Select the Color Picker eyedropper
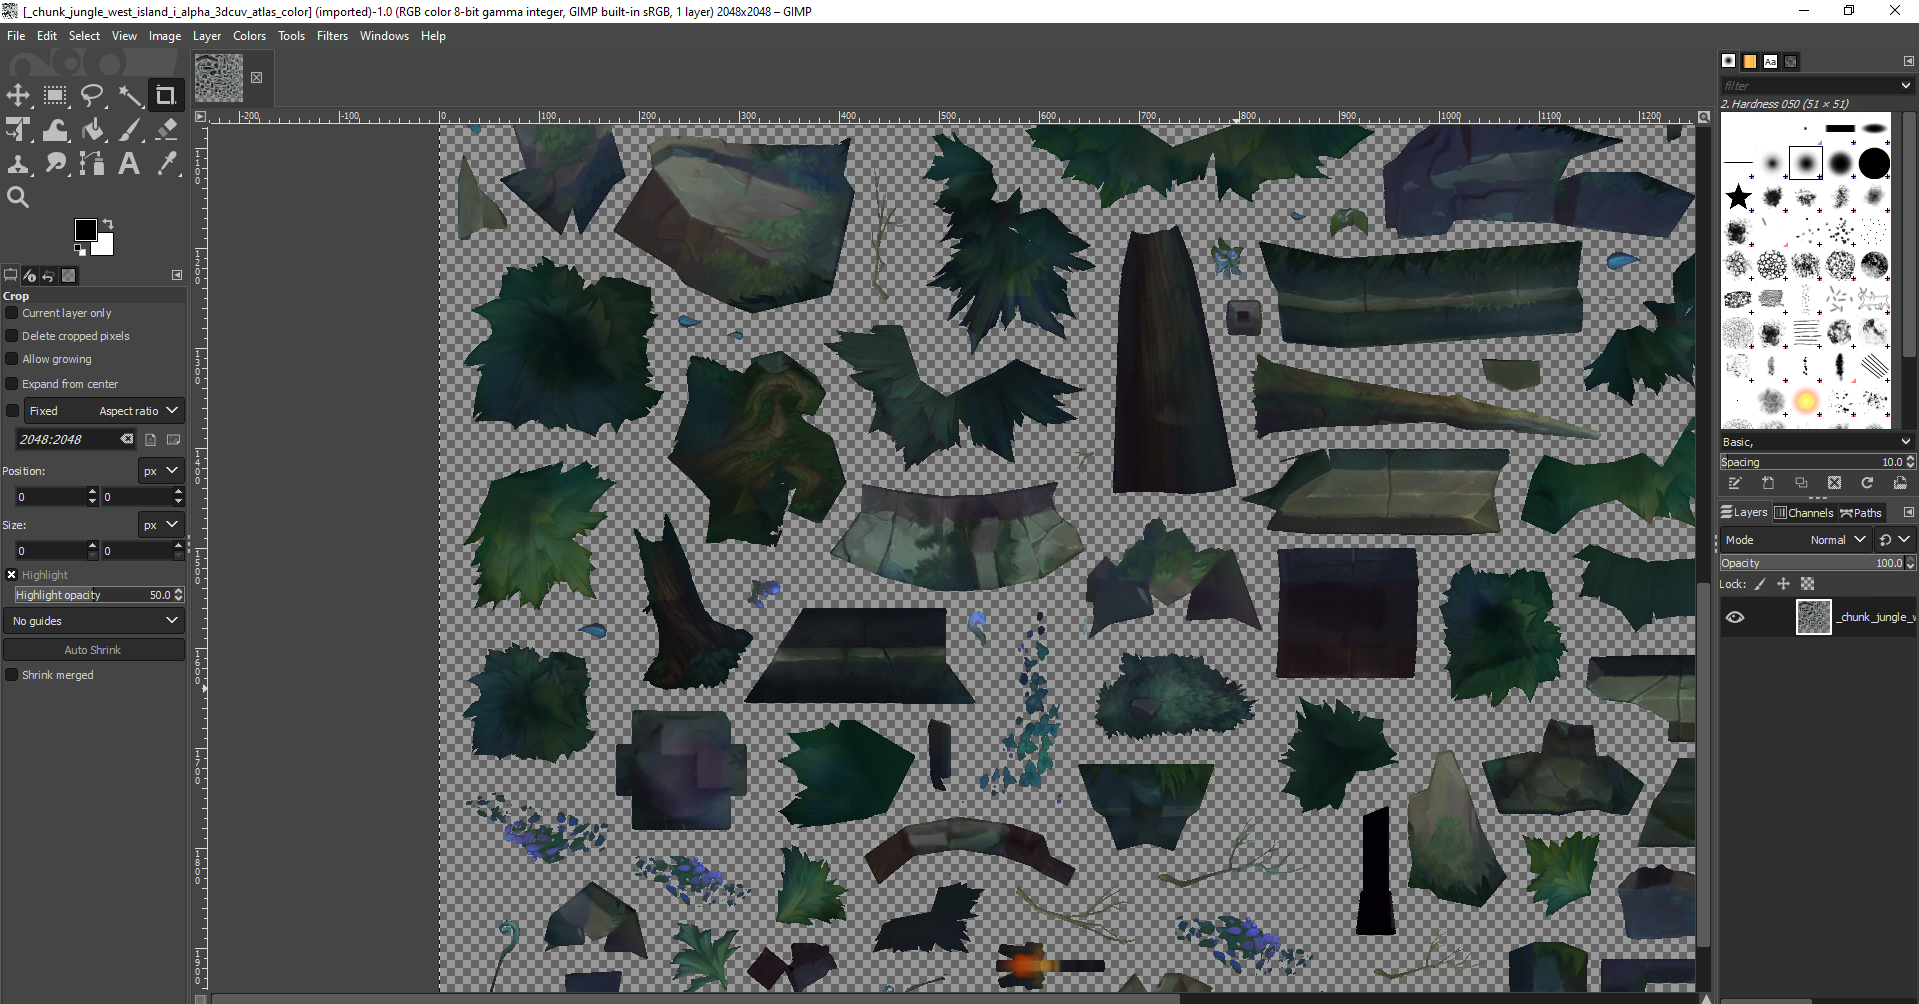Screen dimensions: 1919x1004 [x=166, y=164]
